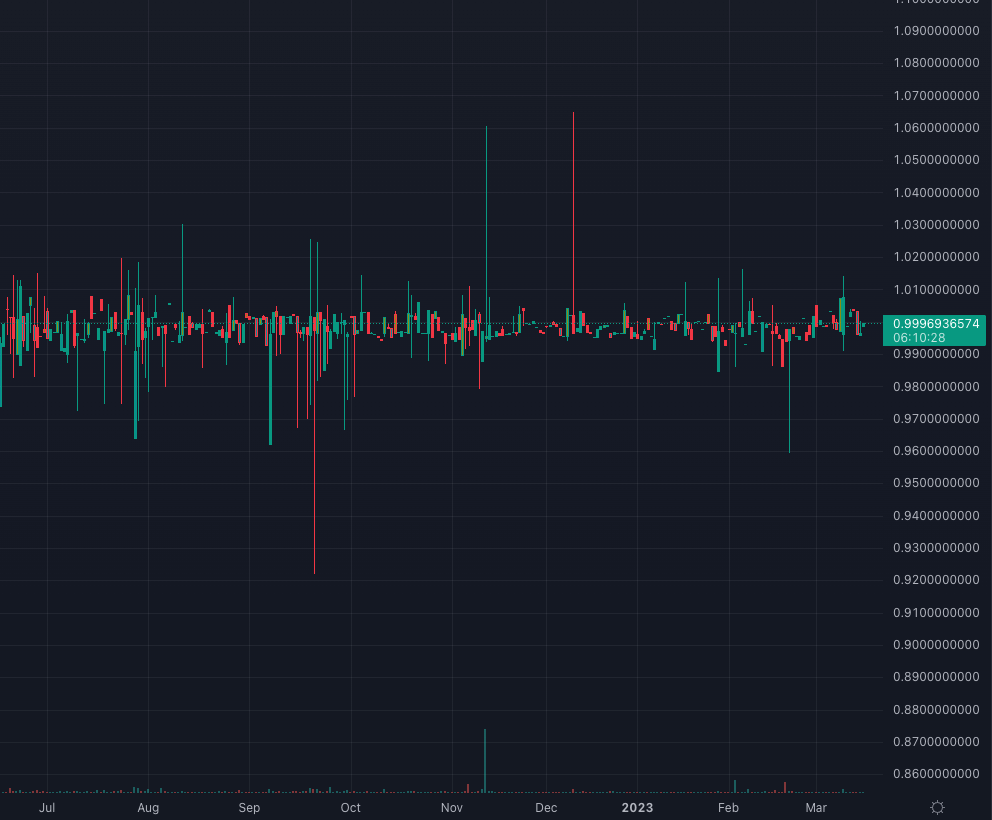This screenshot has width=992, height=820.
Task: Click the 0.8600000000 price scale label
Action: coord(936,774)
